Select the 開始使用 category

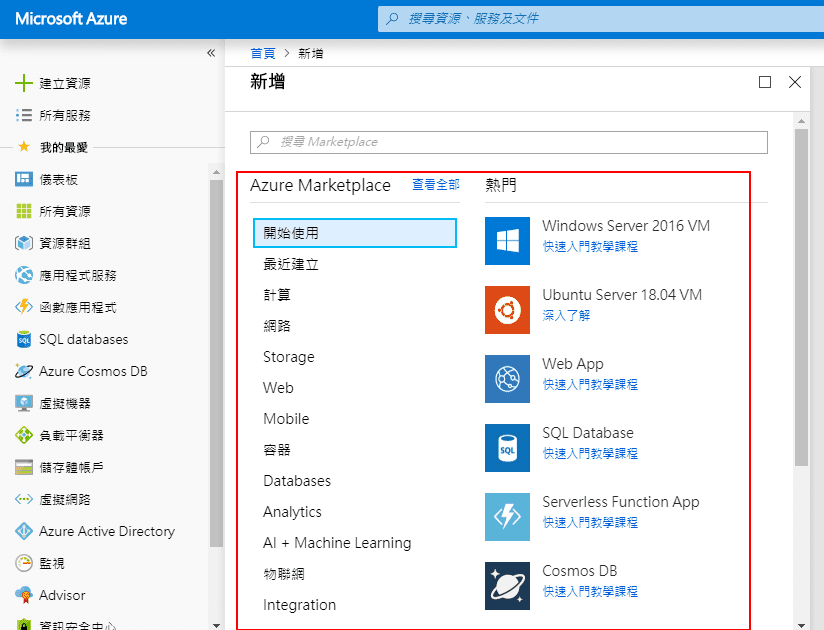click(355, 233)
